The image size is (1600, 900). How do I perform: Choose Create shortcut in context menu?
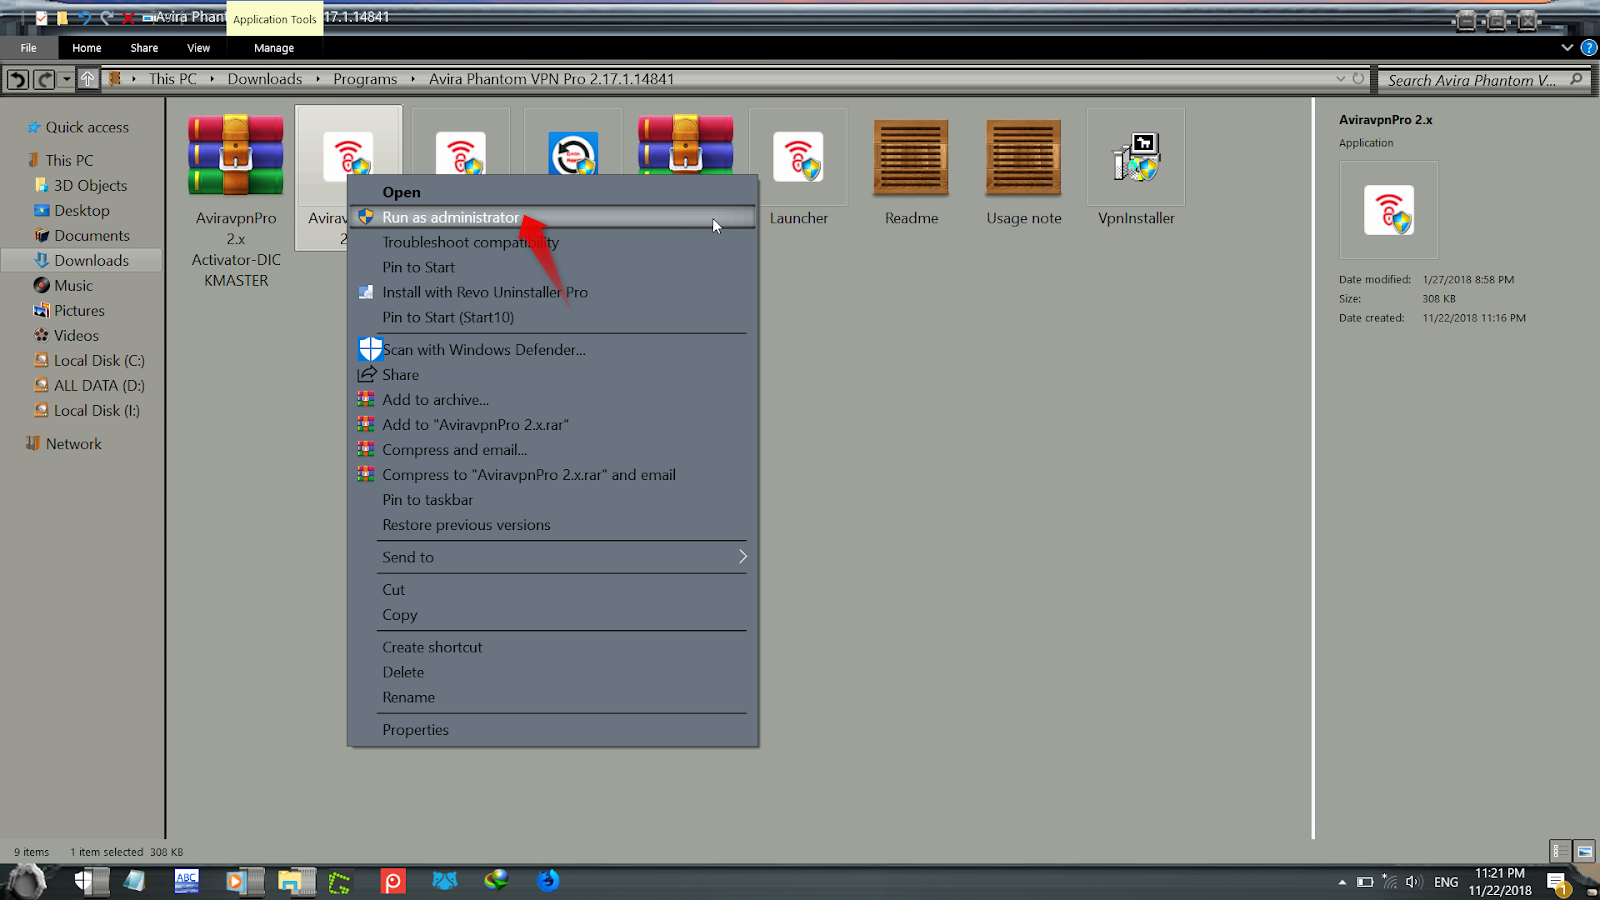(x=552, y=647)
